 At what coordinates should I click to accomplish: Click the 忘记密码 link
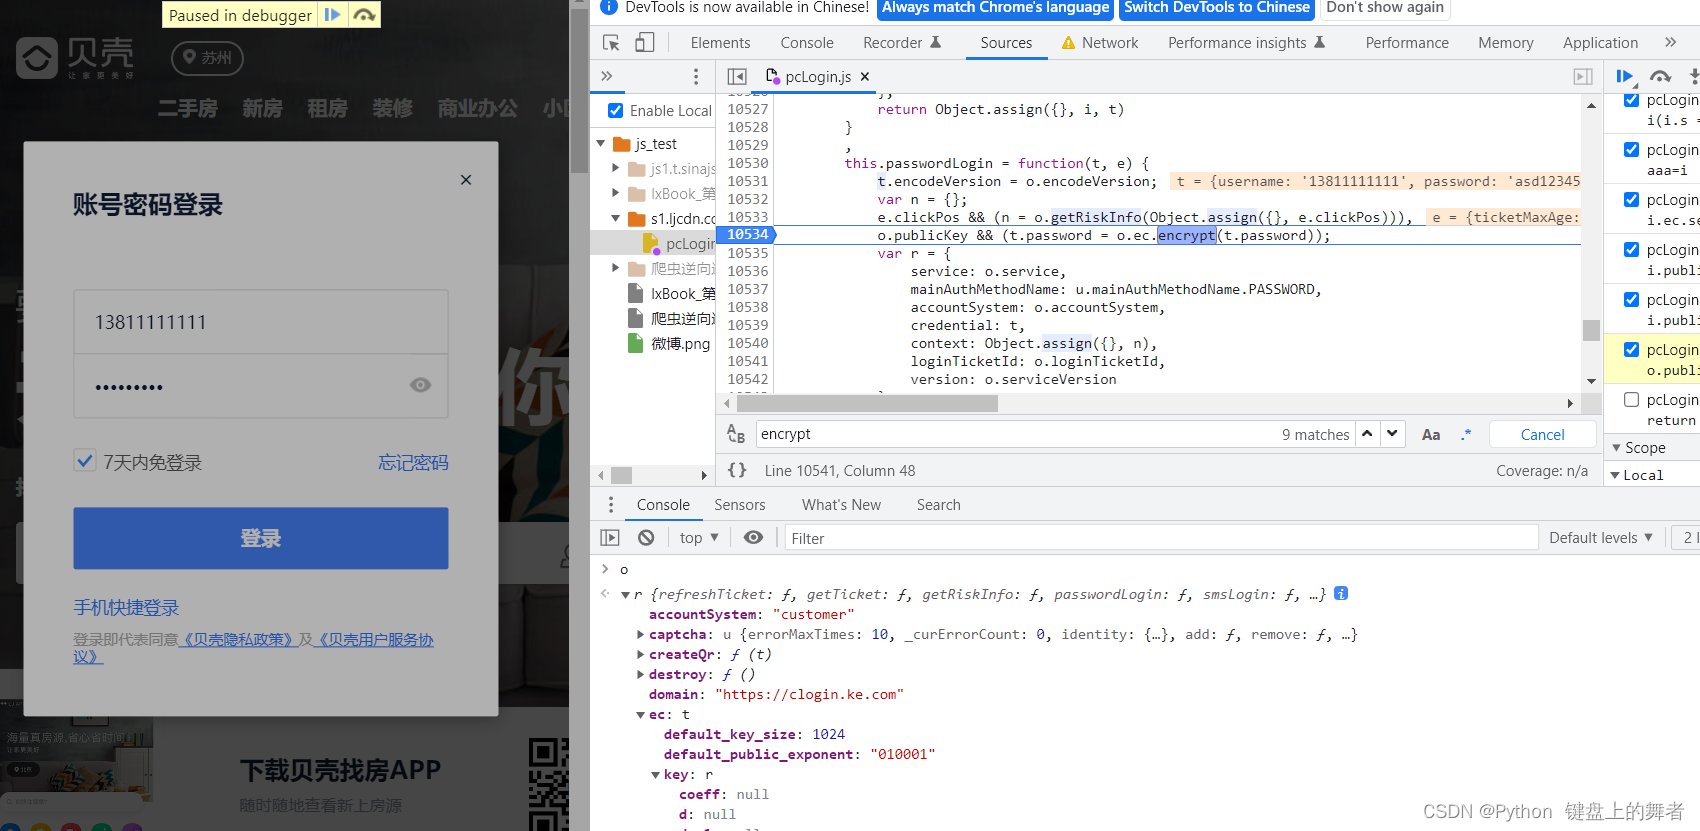(x=413, y=462)
